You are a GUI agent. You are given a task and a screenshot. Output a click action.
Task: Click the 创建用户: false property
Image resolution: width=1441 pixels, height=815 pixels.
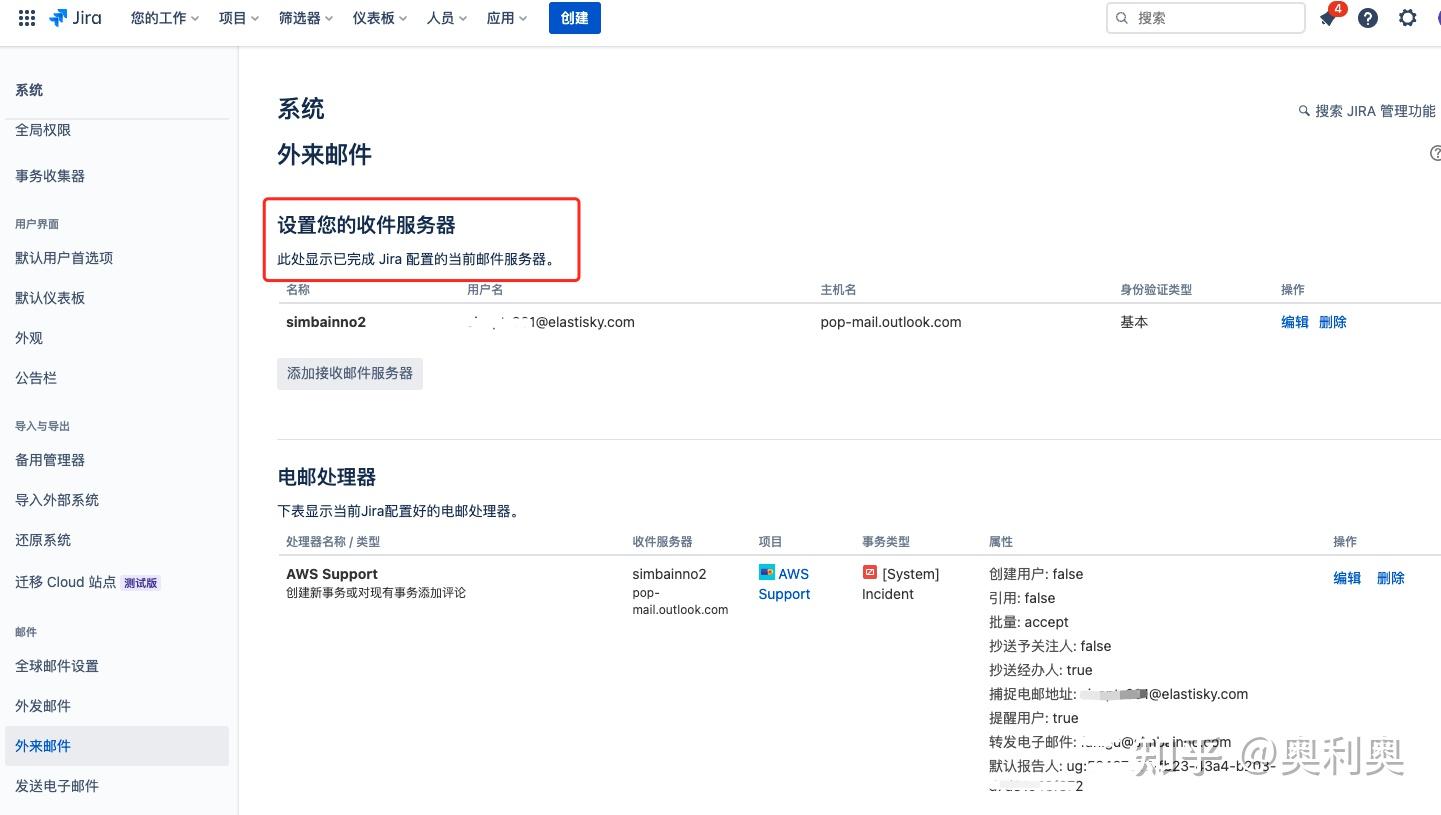tap(1036, 574)
